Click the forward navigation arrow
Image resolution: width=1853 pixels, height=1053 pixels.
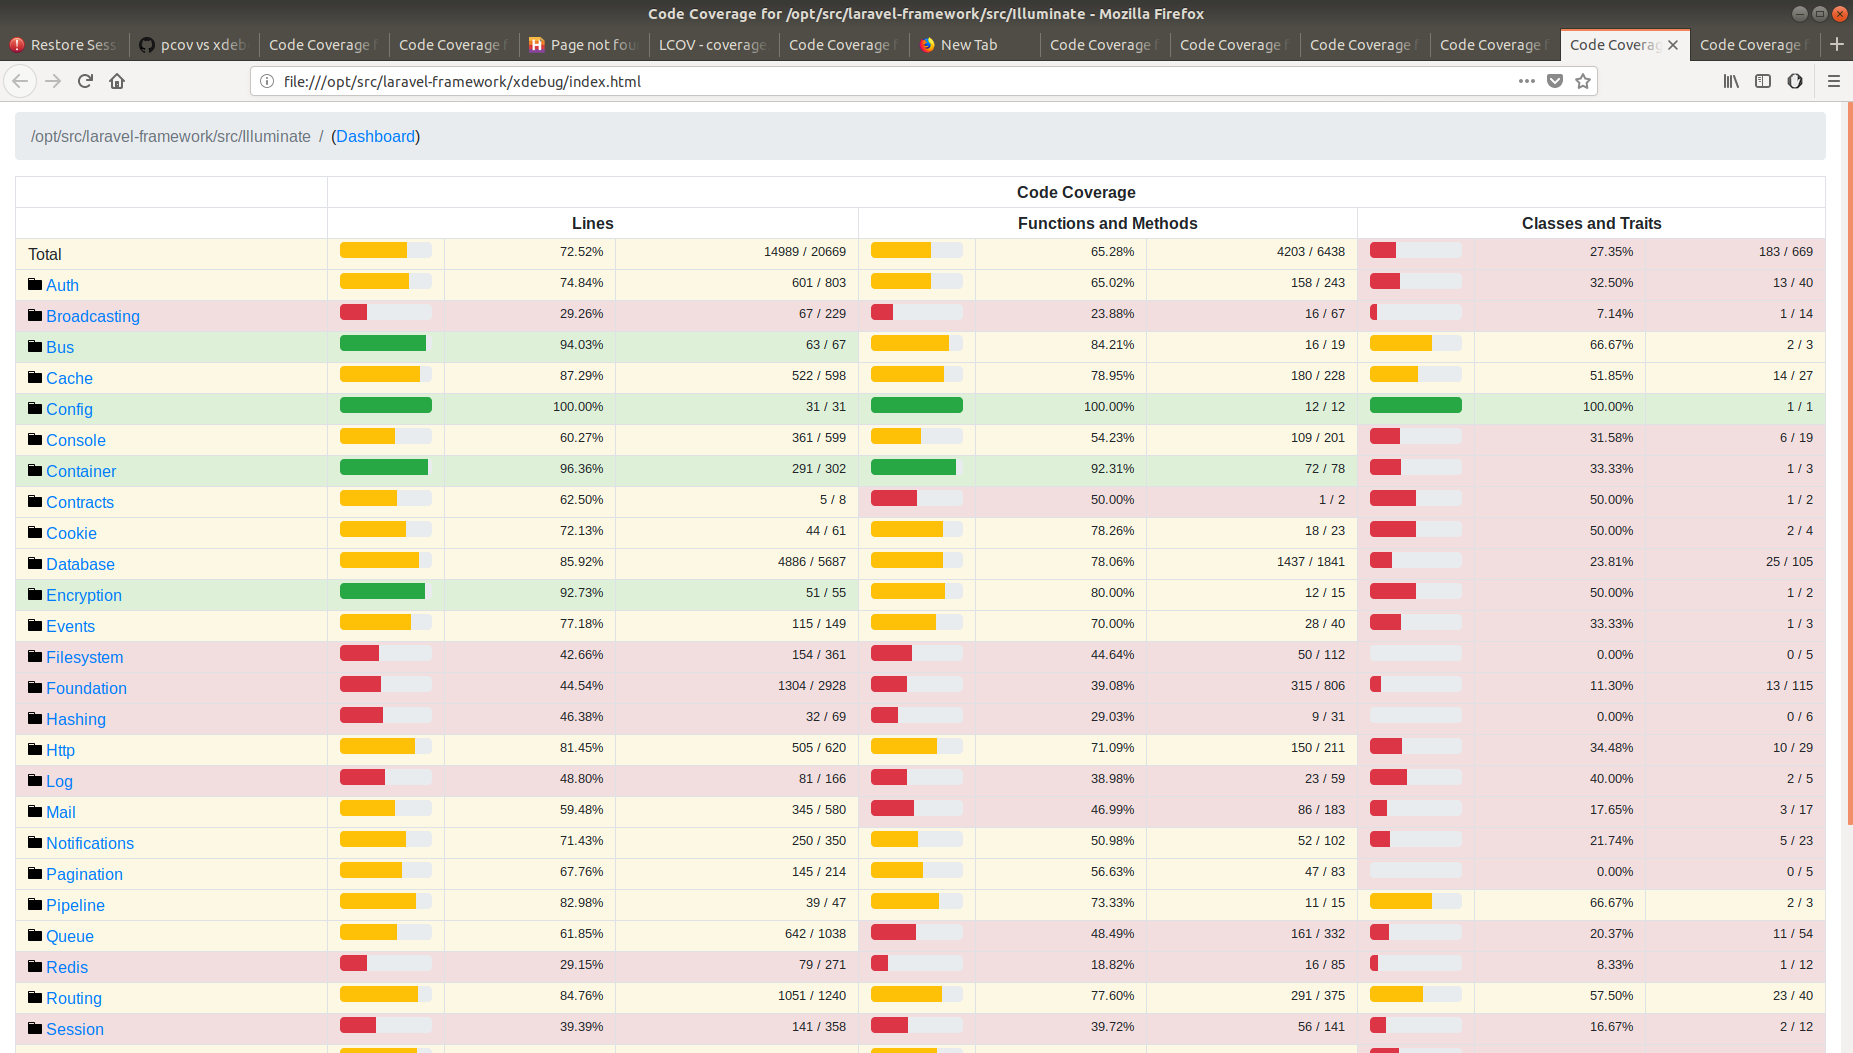coord(53,81)
